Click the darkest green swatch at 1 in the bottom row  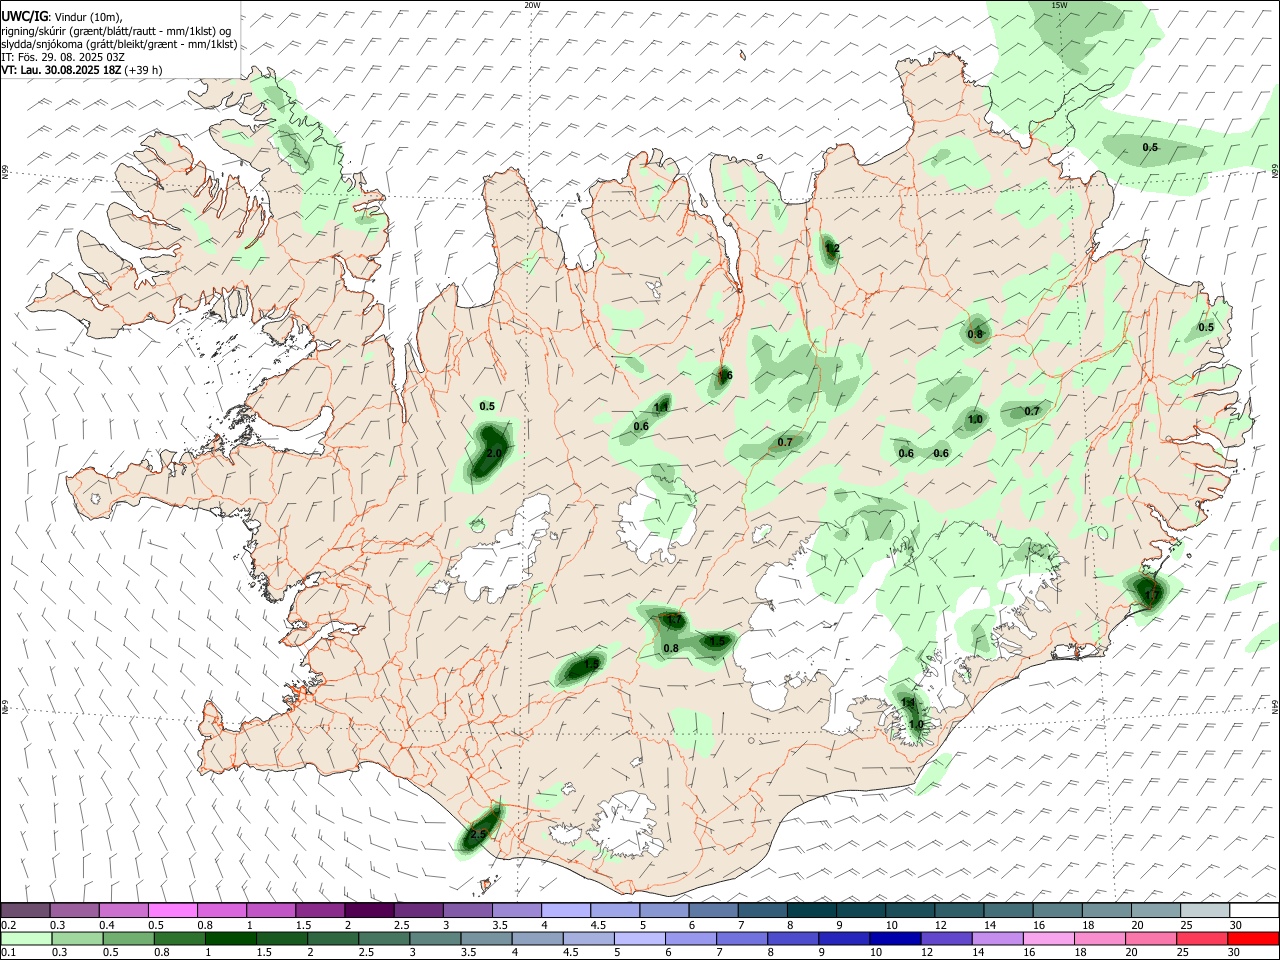click(x=231, y=939)
